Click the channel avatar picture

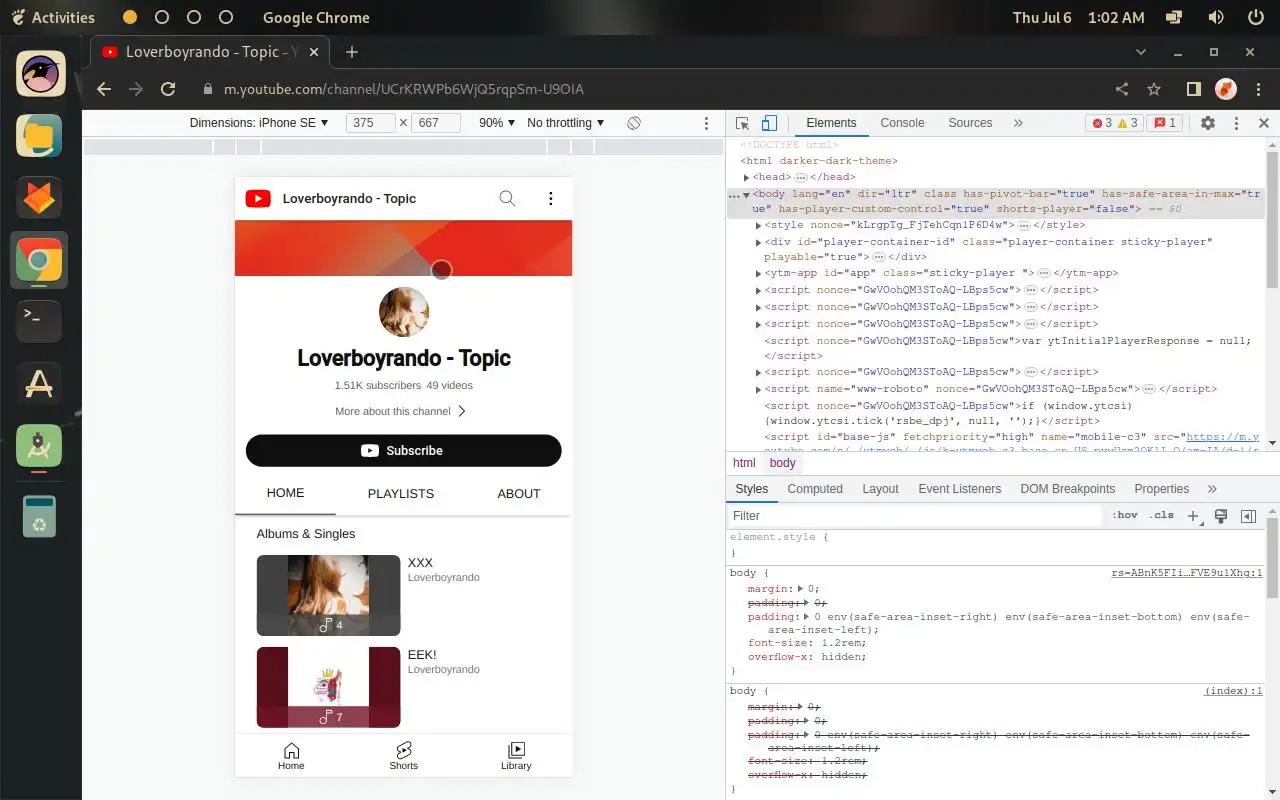[404, 312]
